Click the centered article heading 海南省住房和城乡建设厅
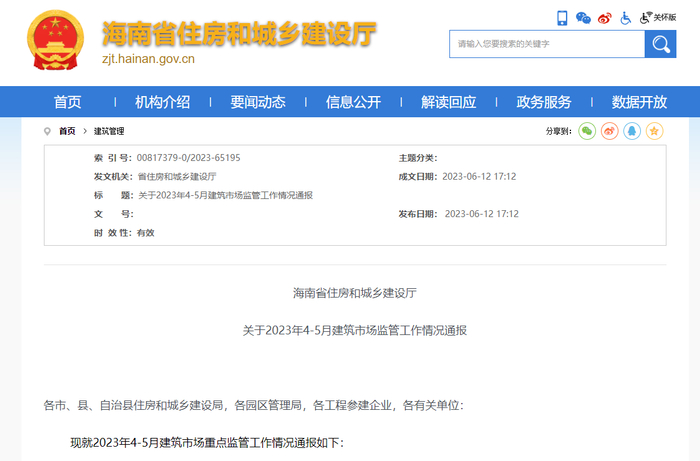700x461 pixels. point(355,293)
